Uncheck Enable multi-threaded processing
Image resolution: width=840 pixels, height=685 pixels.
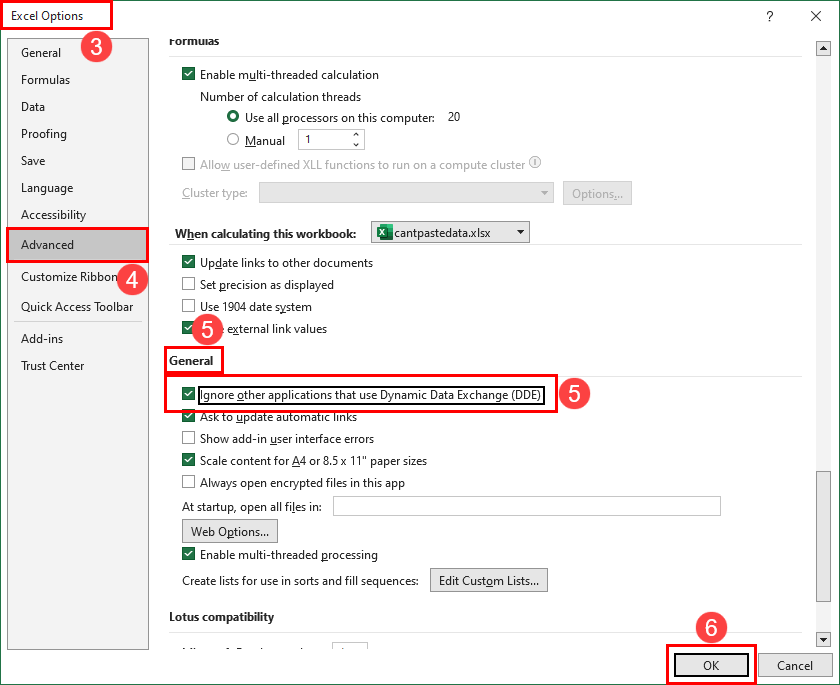coord(188,554)
